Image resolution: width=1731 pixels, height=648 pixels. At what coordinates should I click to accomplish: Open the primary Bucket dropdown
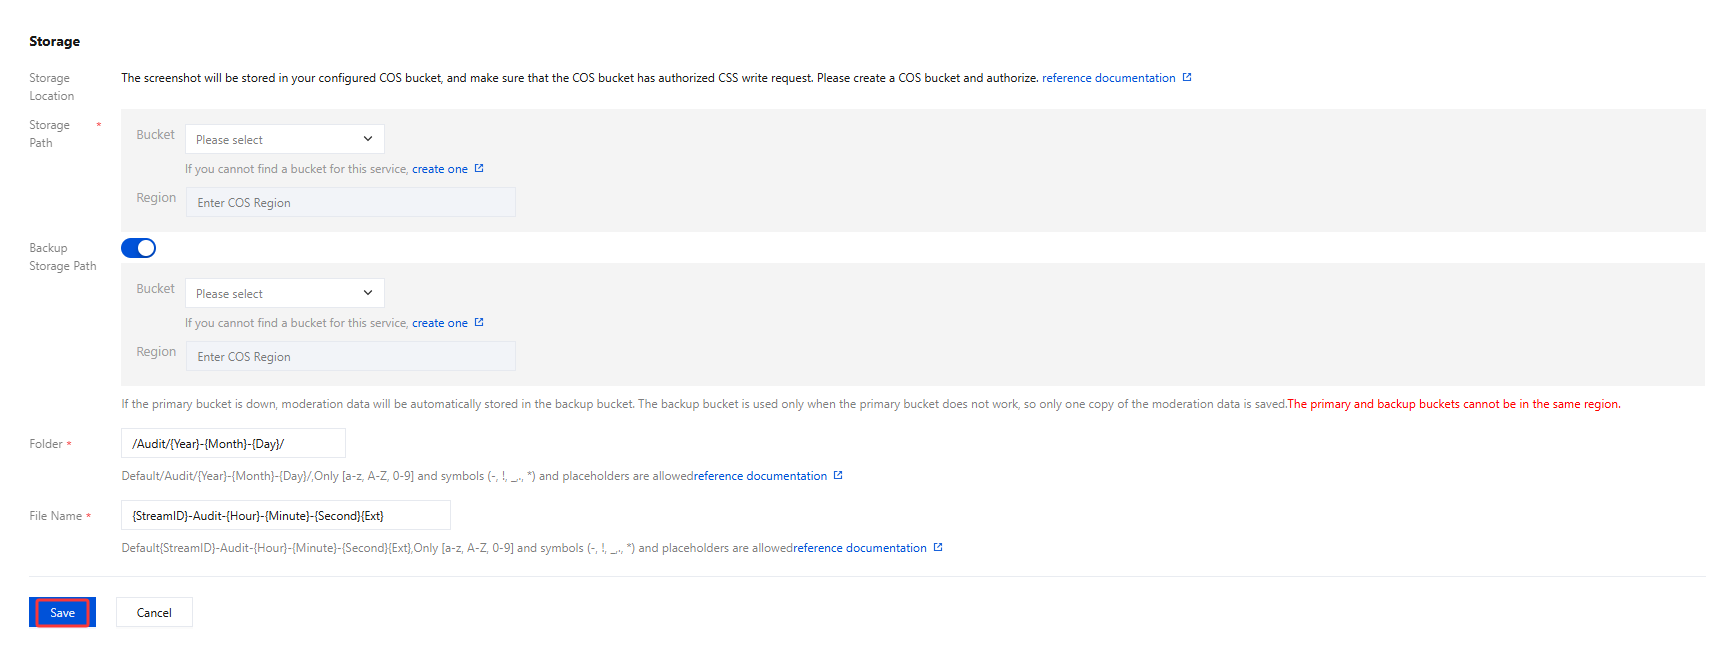pos(284,139)
